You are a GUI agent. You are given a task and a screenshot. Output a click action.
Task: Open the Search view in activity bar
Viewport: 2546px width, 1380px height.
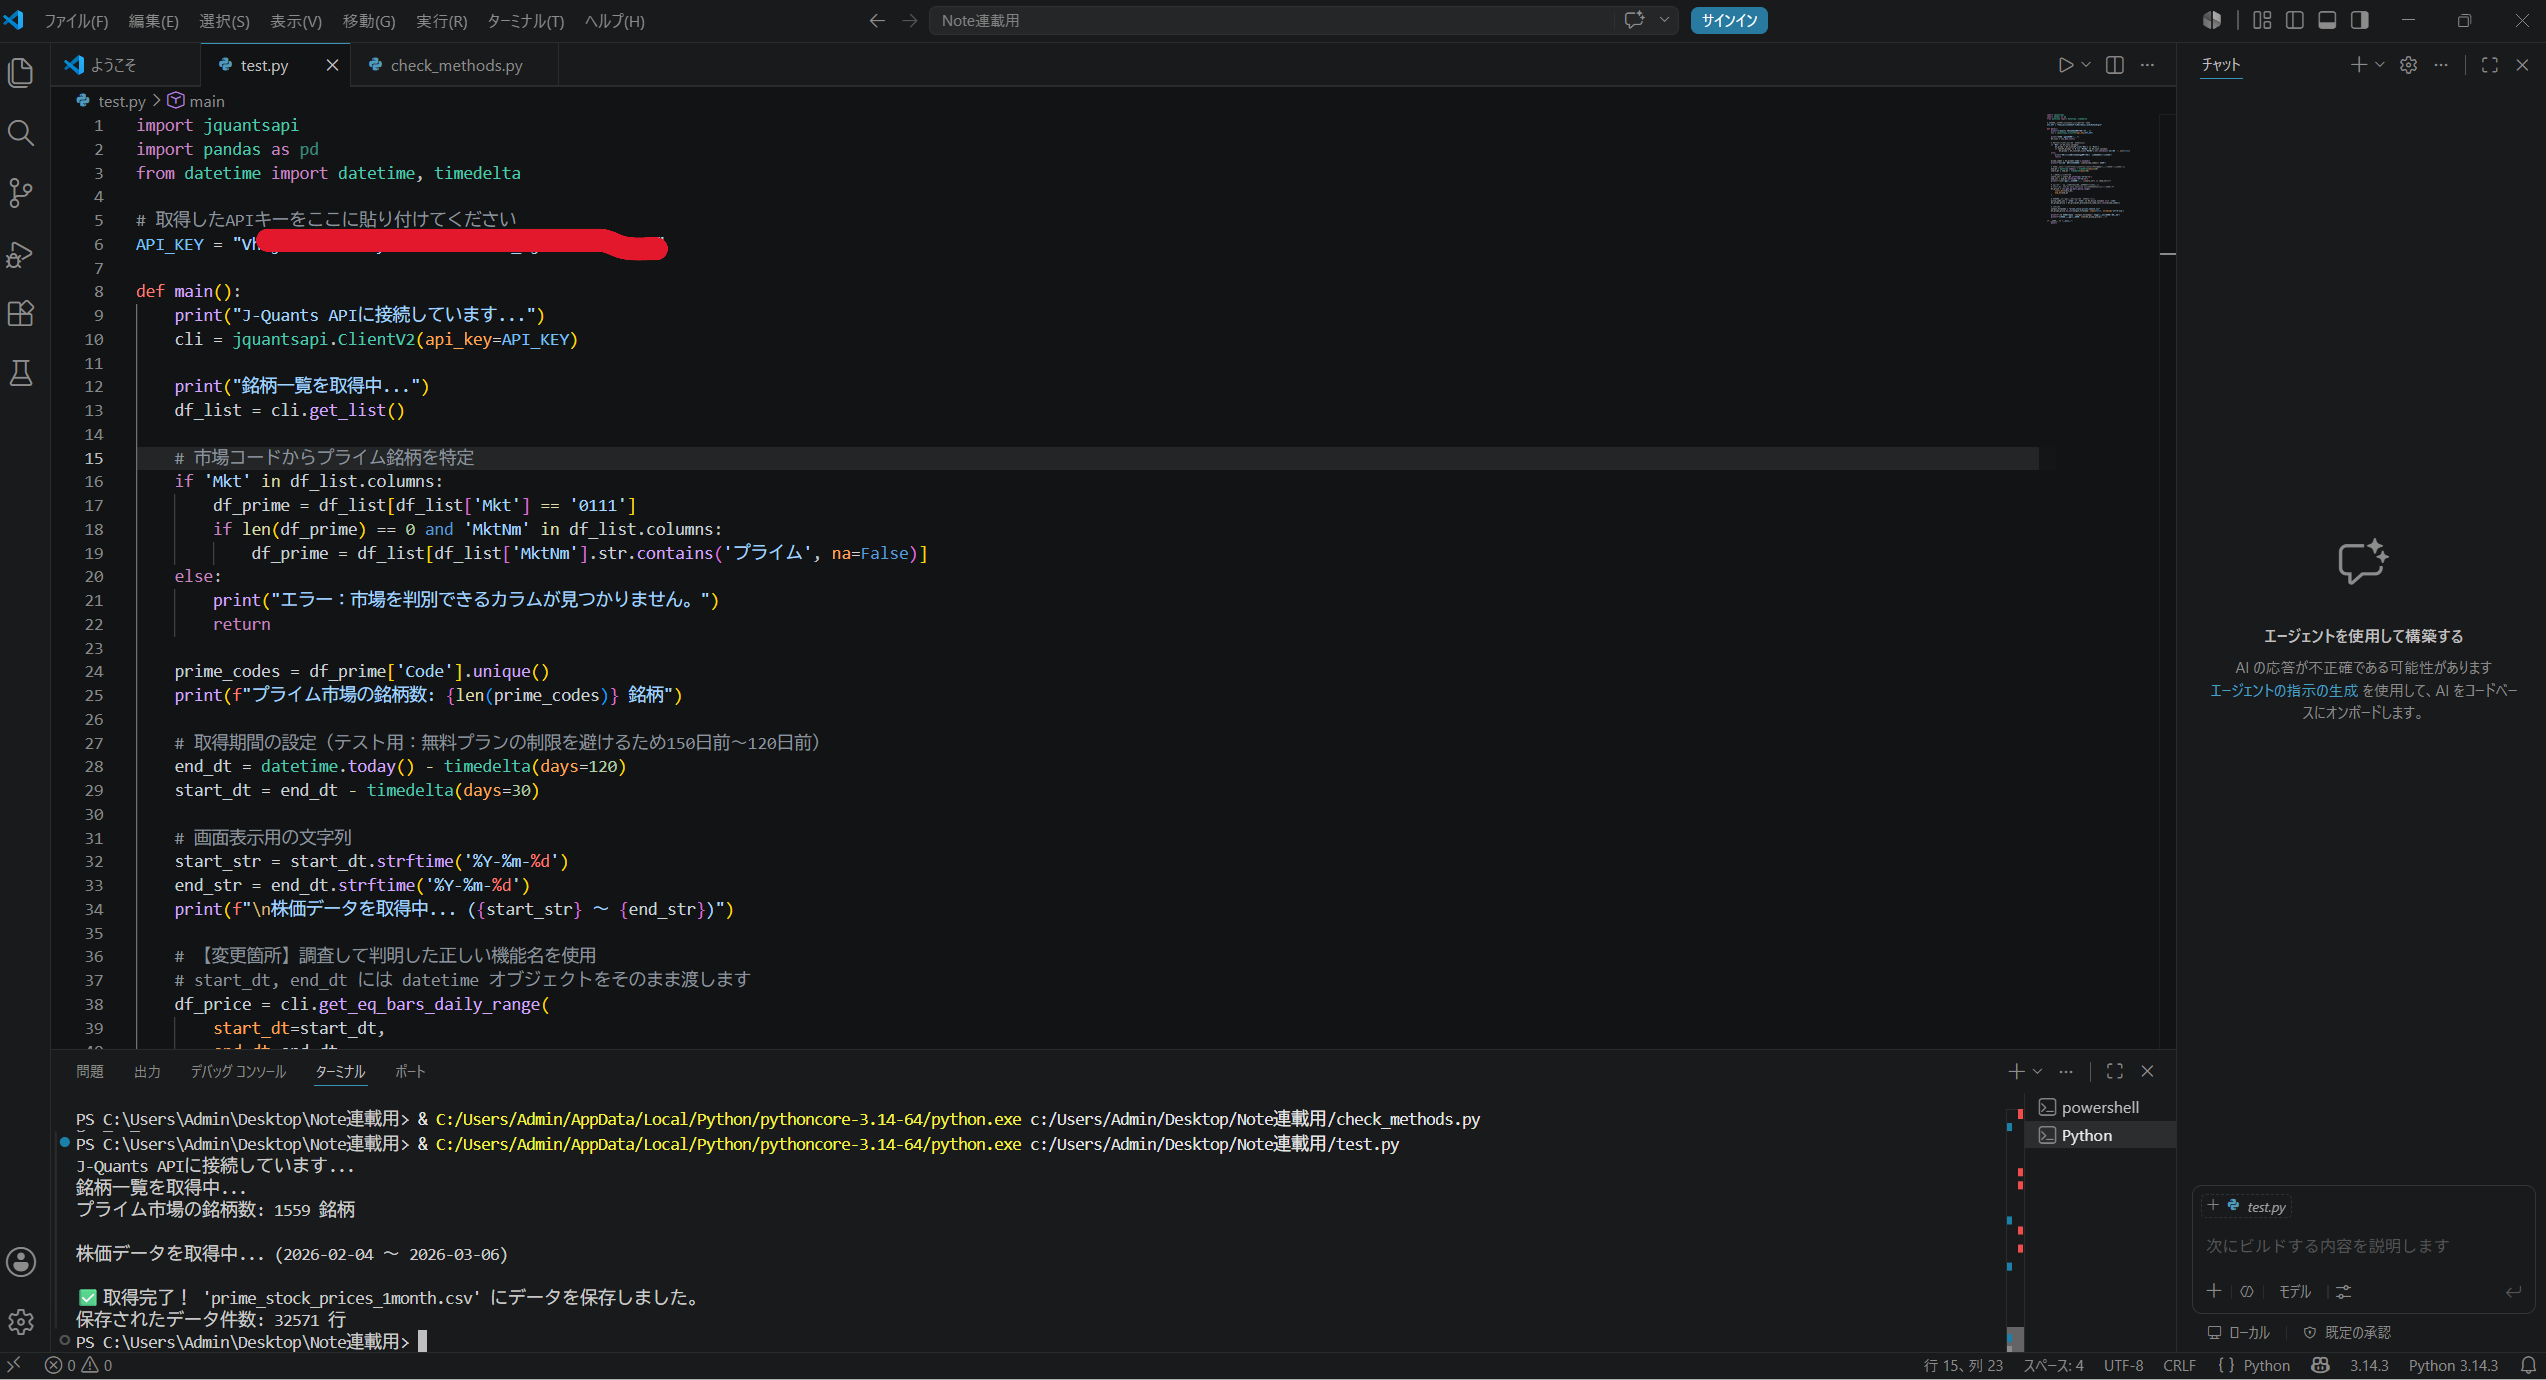(21, 133)
